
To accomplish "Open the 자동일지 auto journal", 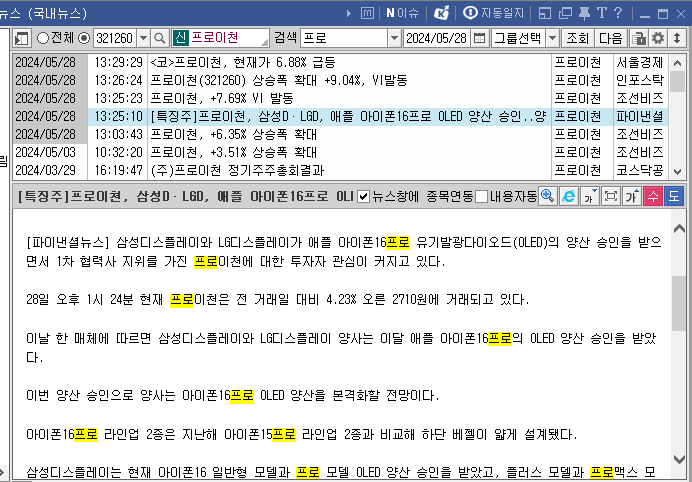I will click(x=493, y=13).
